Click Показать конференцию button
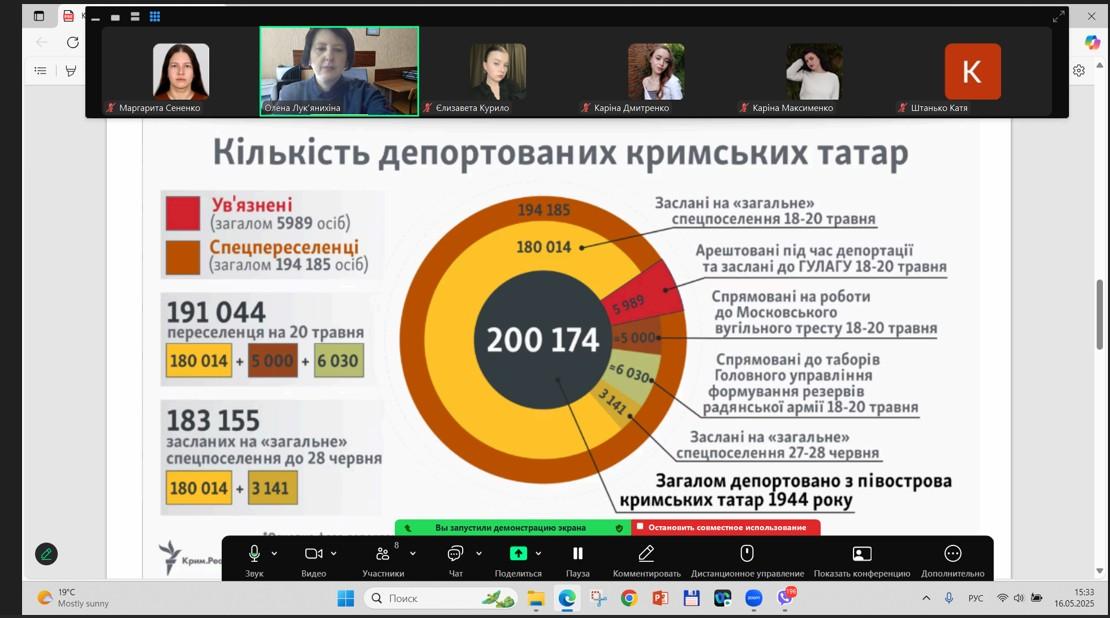The image size is (1110, 618). coord(862,559)
